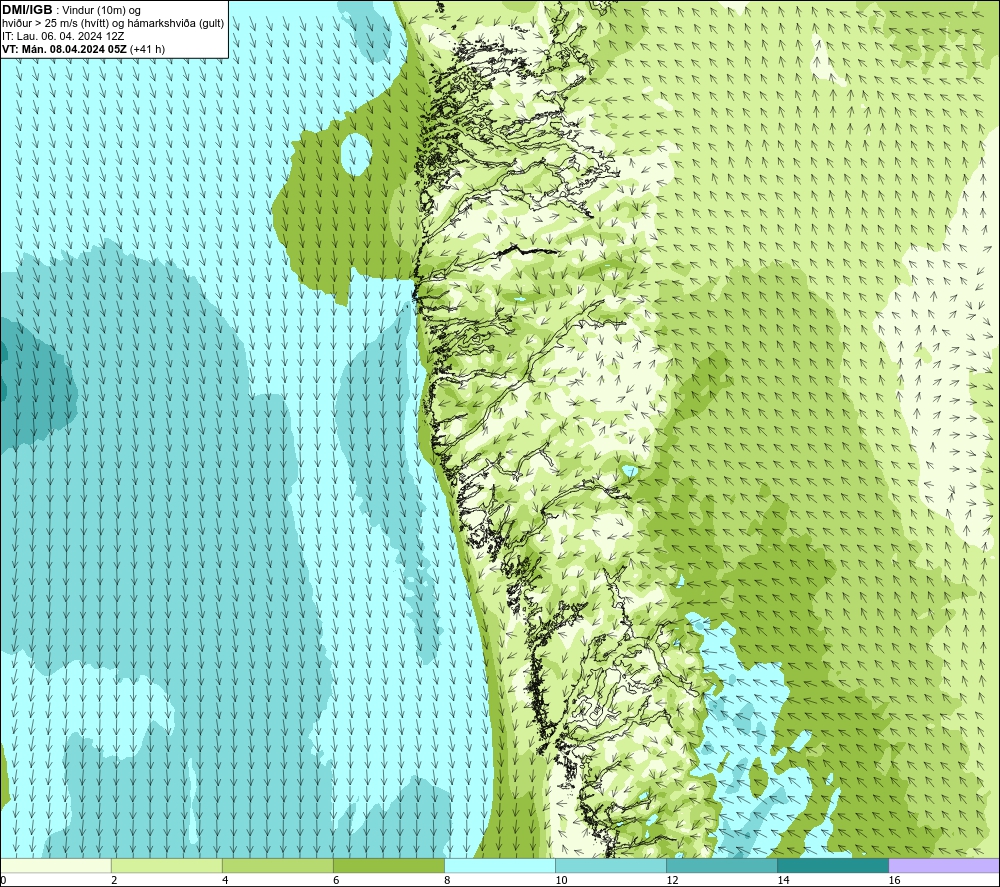
Task: Click the scale label '16'
Action: [x=894, y=880]
